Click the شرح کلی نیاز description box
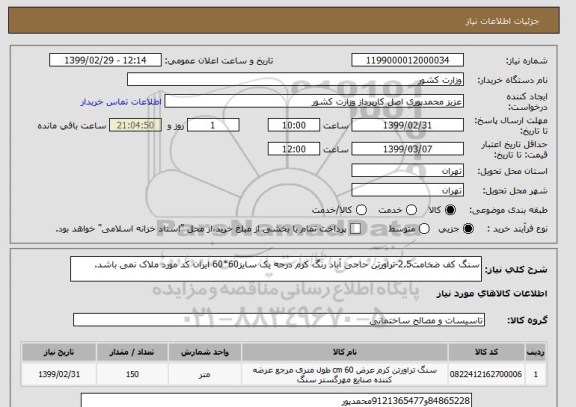Viewport: 576px width, 407px height. pyautogui.click(x=276, y=269)
